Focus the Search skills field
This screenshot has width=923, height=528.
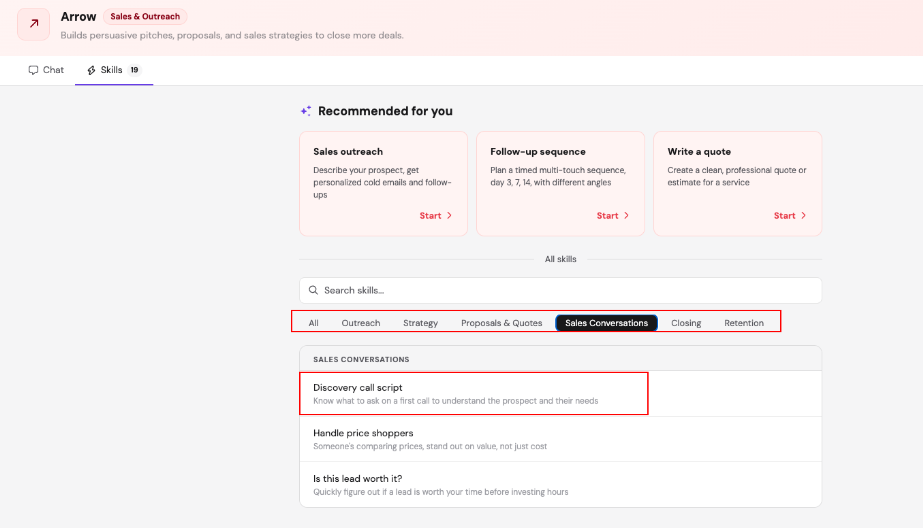(560, 290)
